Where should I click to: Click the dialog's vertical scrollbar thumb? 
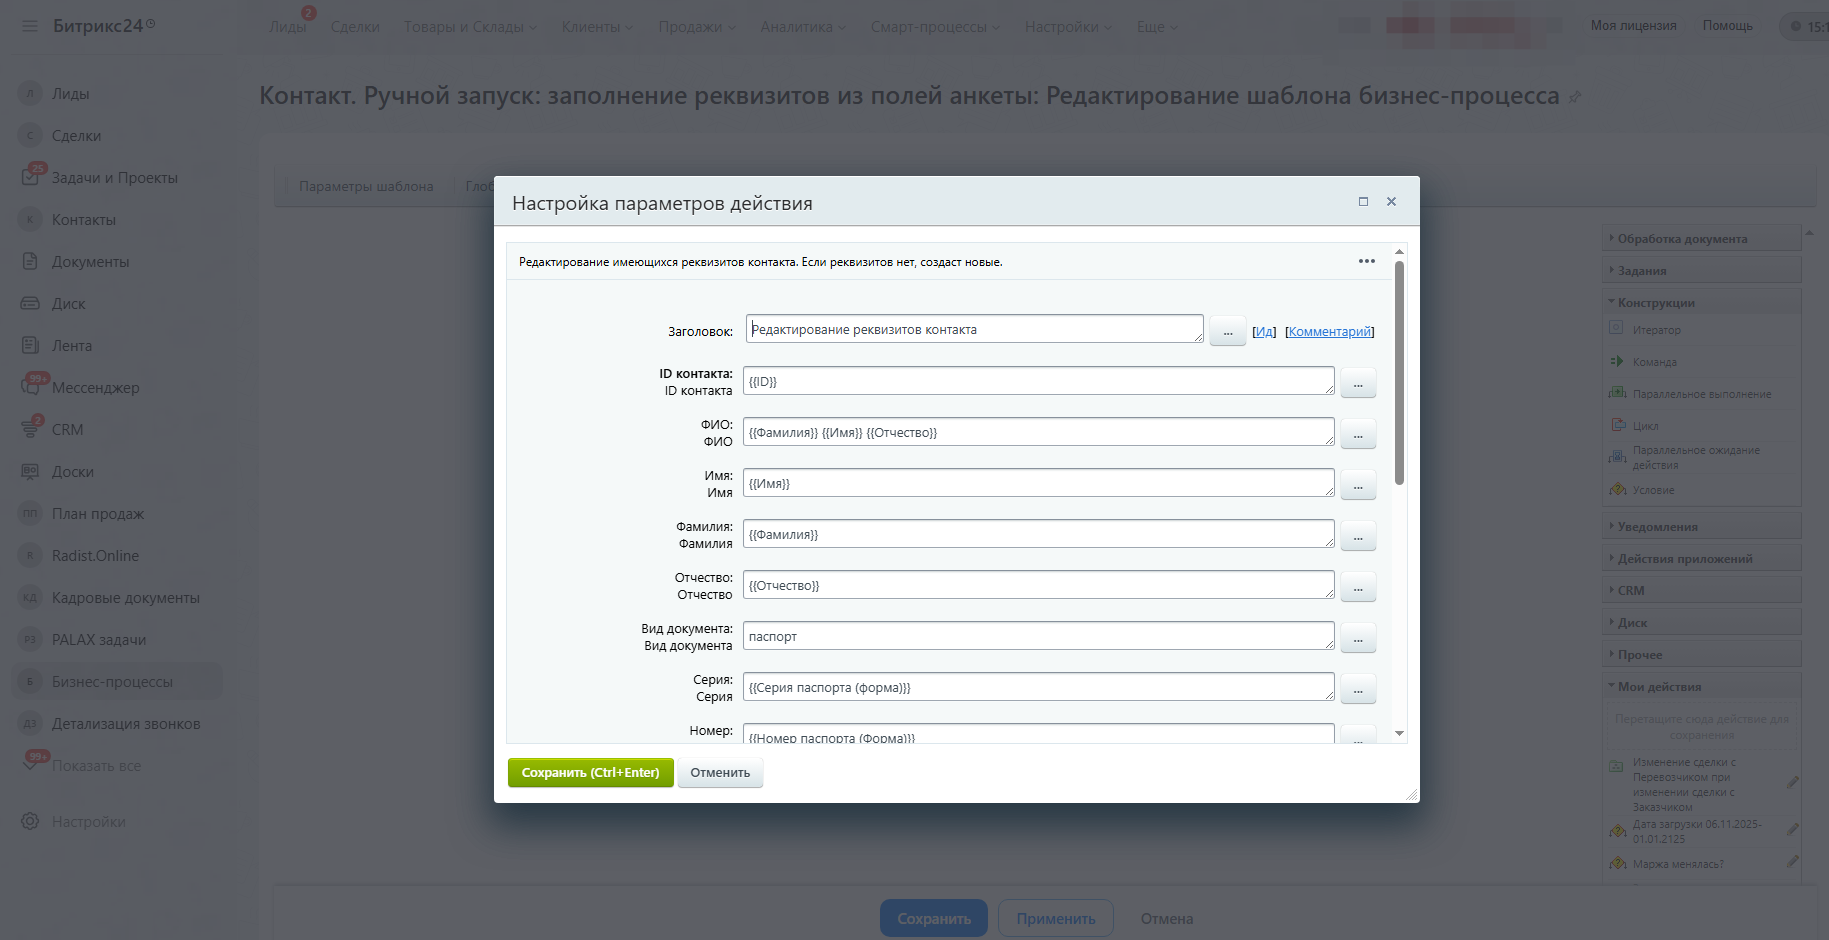(x=1399, y=370)
